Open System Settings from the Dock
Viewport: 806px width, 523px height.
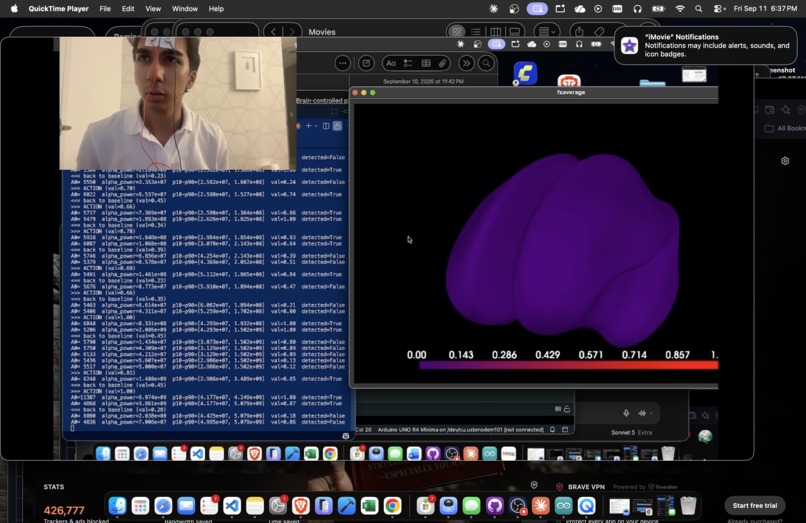(278, 506)
